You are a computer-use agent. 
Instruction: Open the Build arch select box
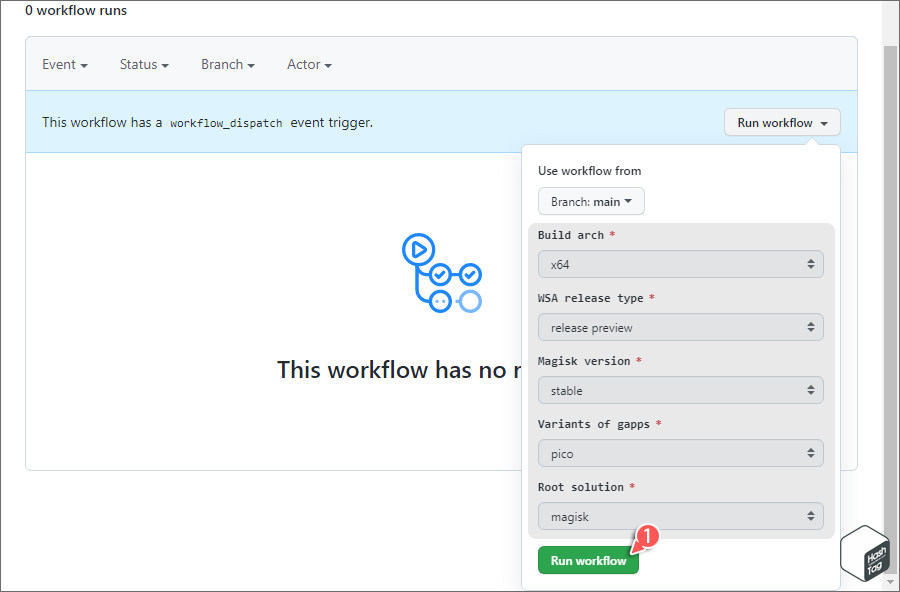click(x=681, y=263)
